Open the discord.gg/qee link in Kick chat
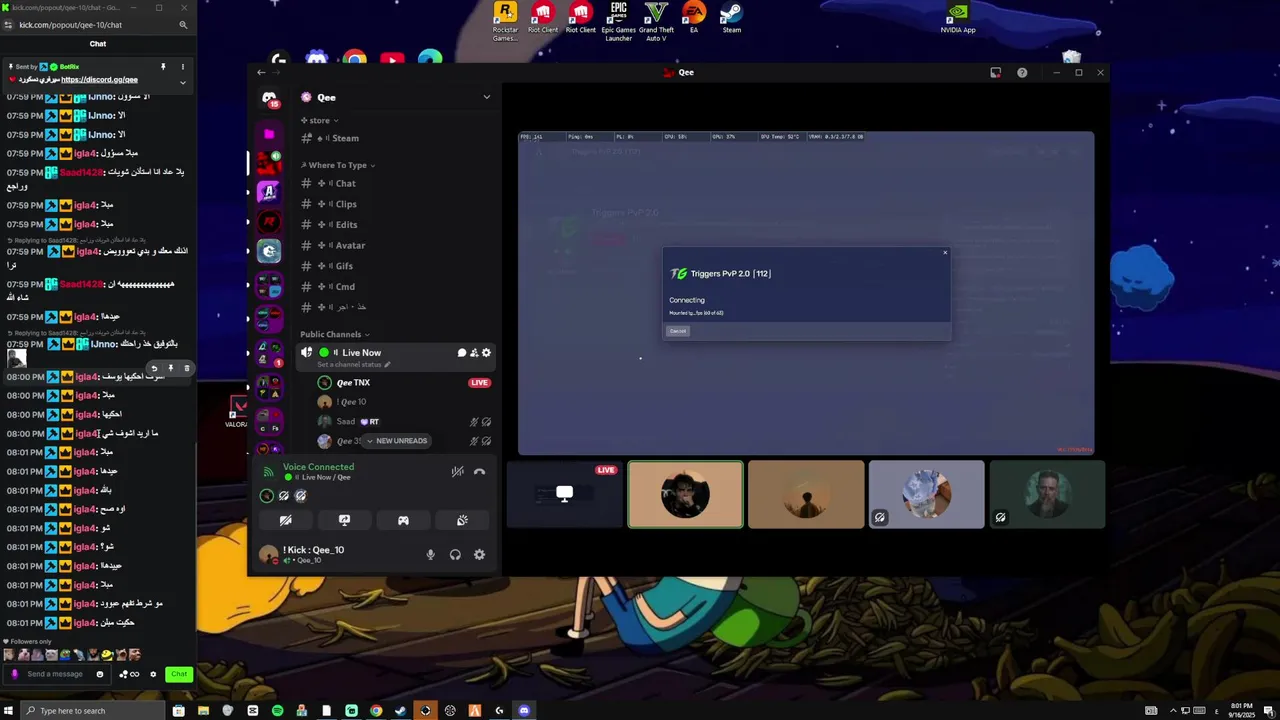Image resolution: width=1280 pixels, height=720 pixels. coord(99,80)
